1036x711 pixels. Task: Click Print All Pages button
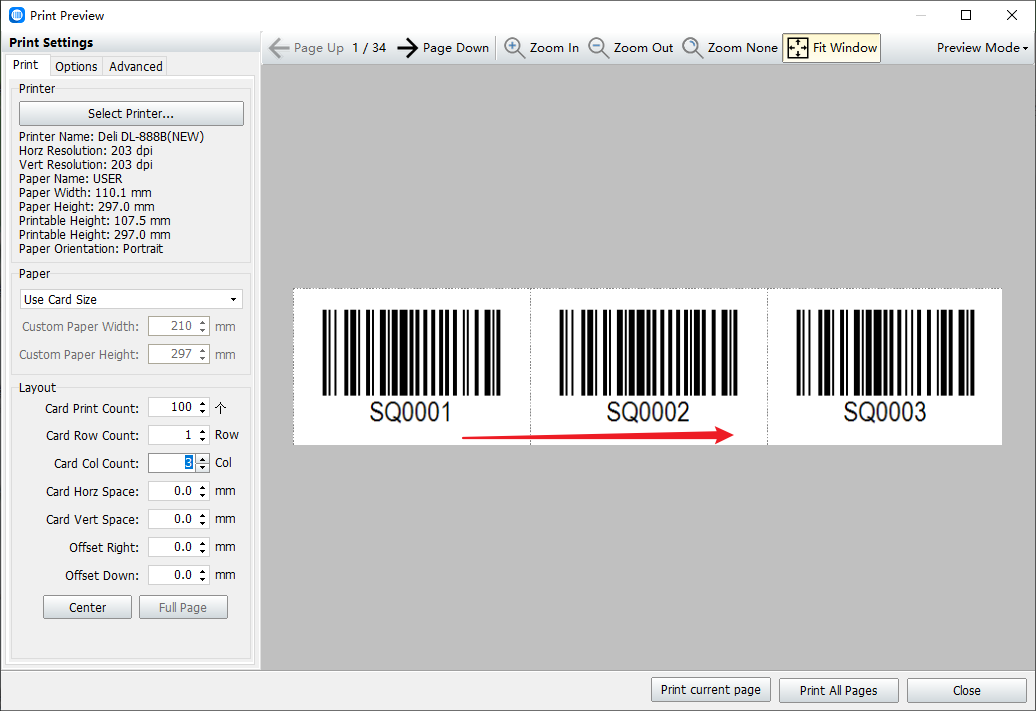tap(838, 691)
